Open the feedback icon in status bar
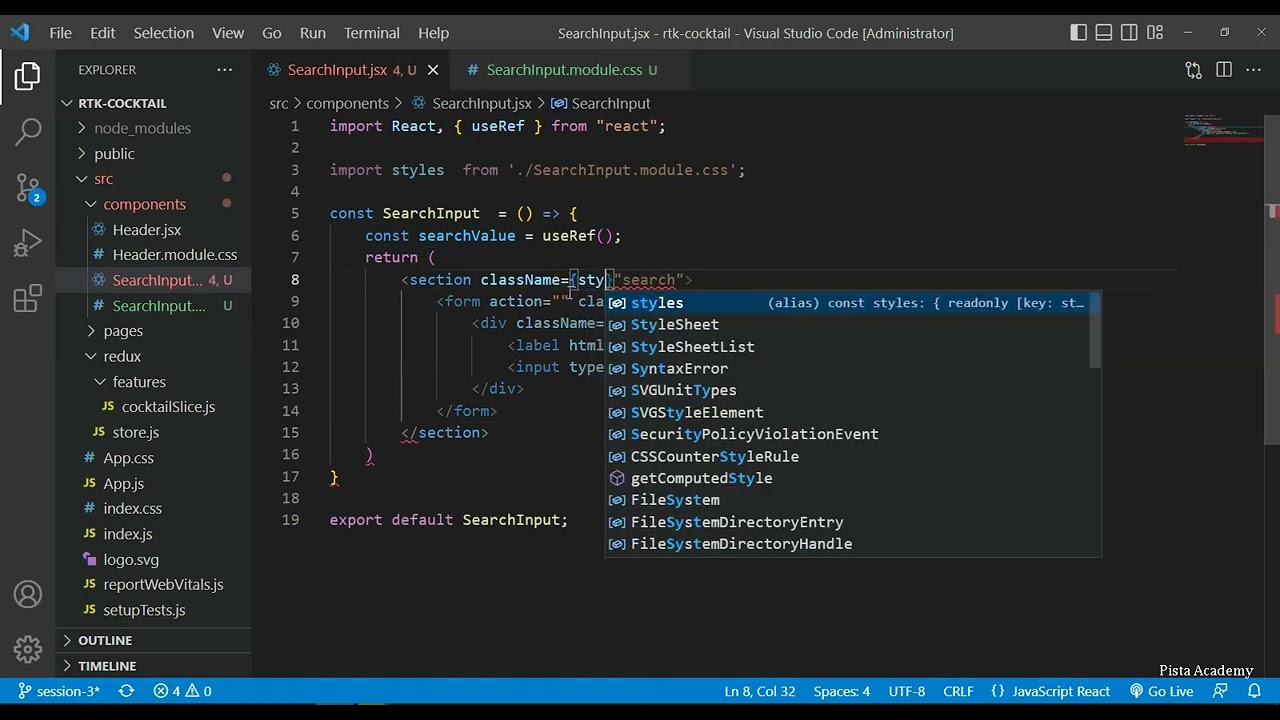The height and width of the screenshot is (720, 1280). click(x=1221, y=691)
